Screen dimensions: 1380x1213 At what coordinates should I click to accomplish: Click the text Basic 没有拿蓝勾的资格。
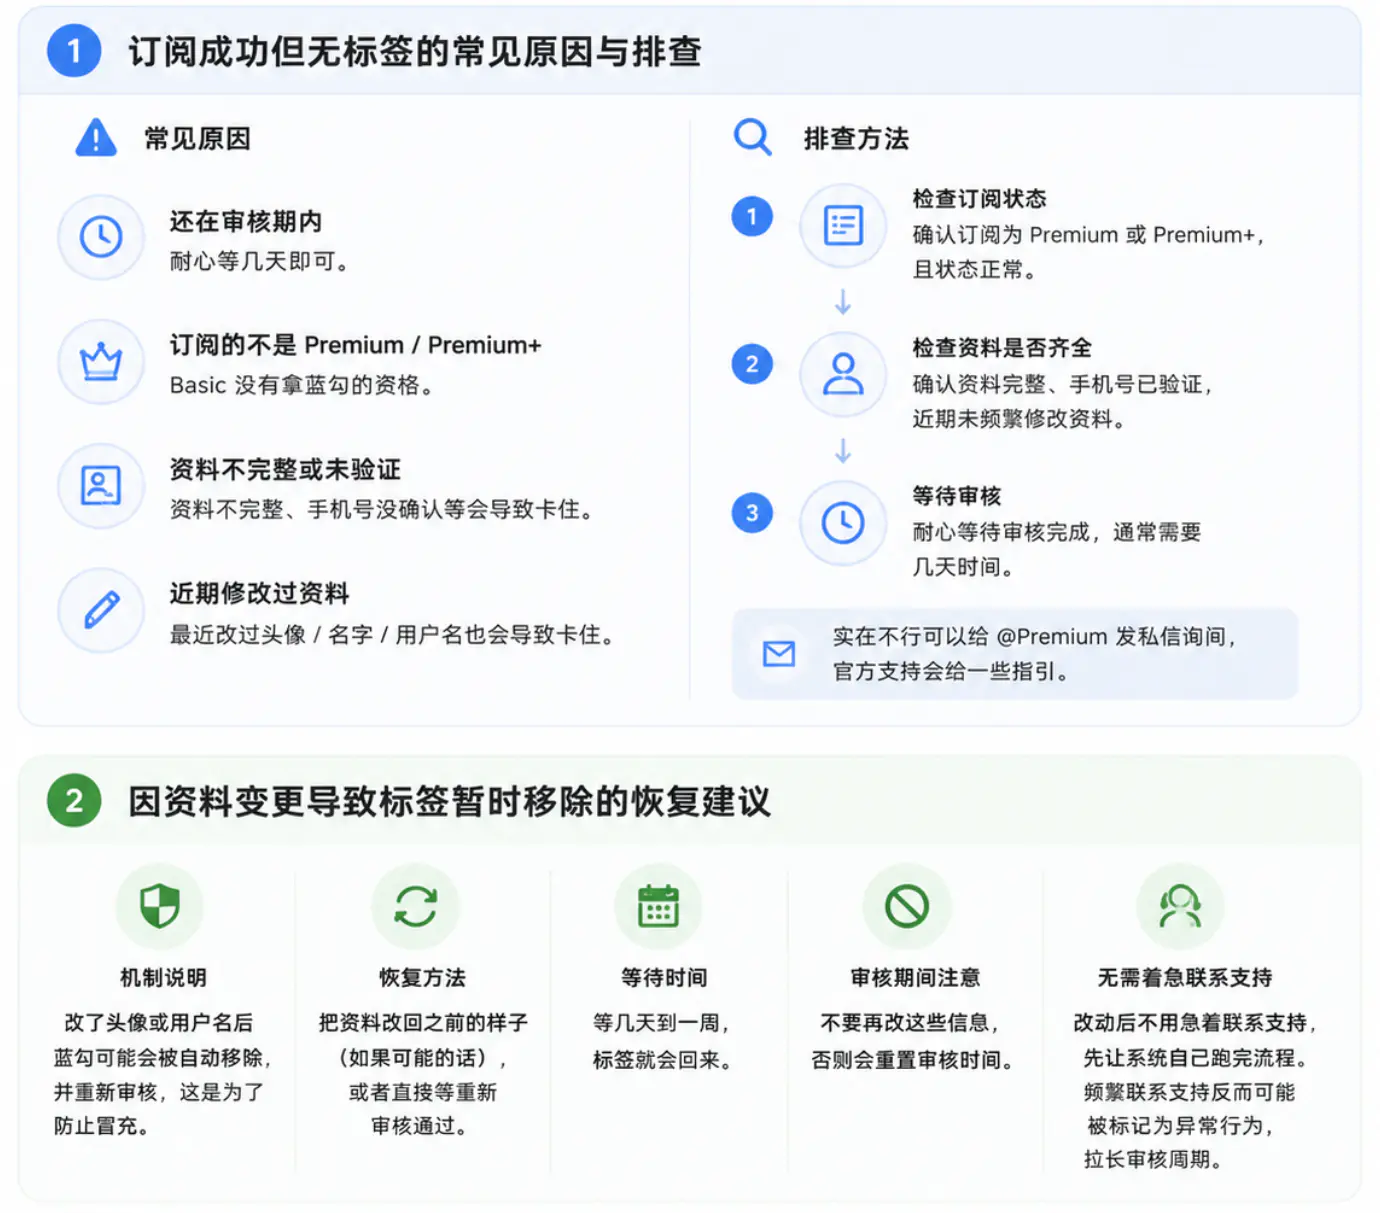coord(303,385)
